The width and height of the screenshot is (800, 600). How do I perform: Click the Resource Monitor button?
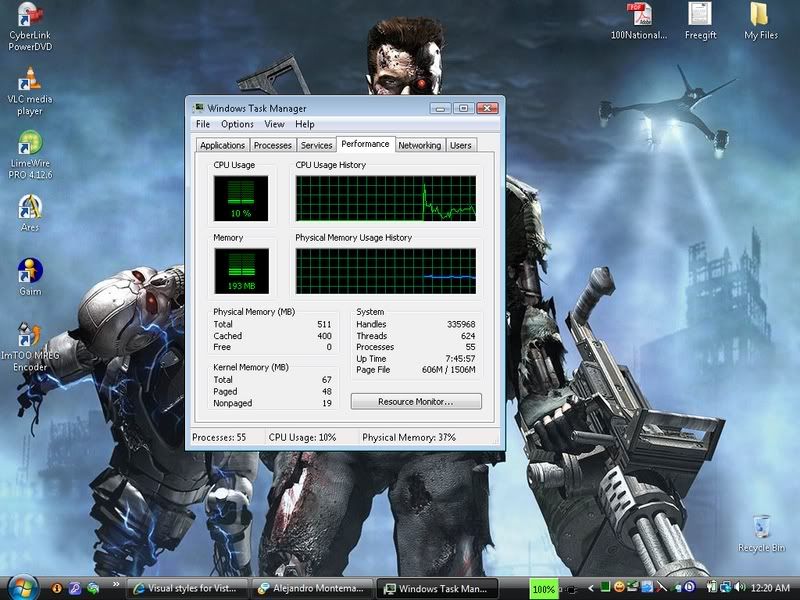(416, 401)
